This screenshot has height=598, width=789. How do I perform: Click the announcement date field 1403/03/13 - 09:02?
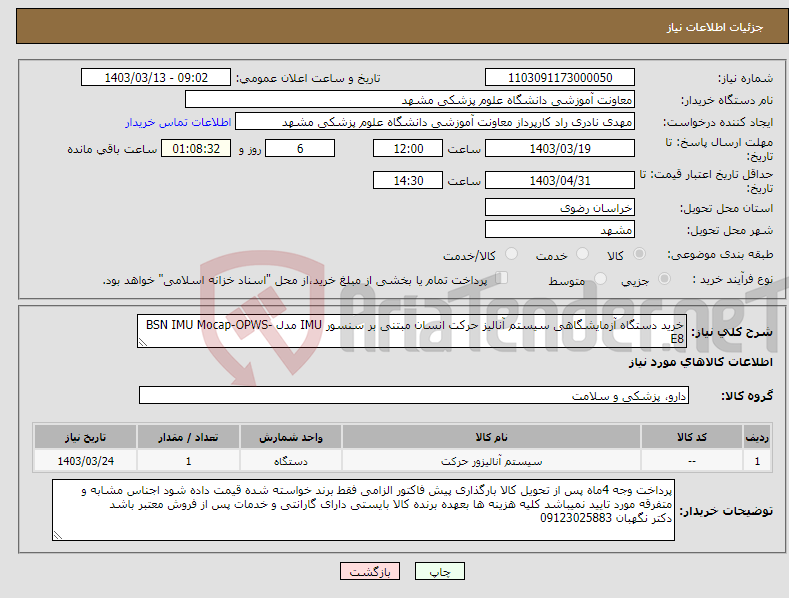point(155,78)
